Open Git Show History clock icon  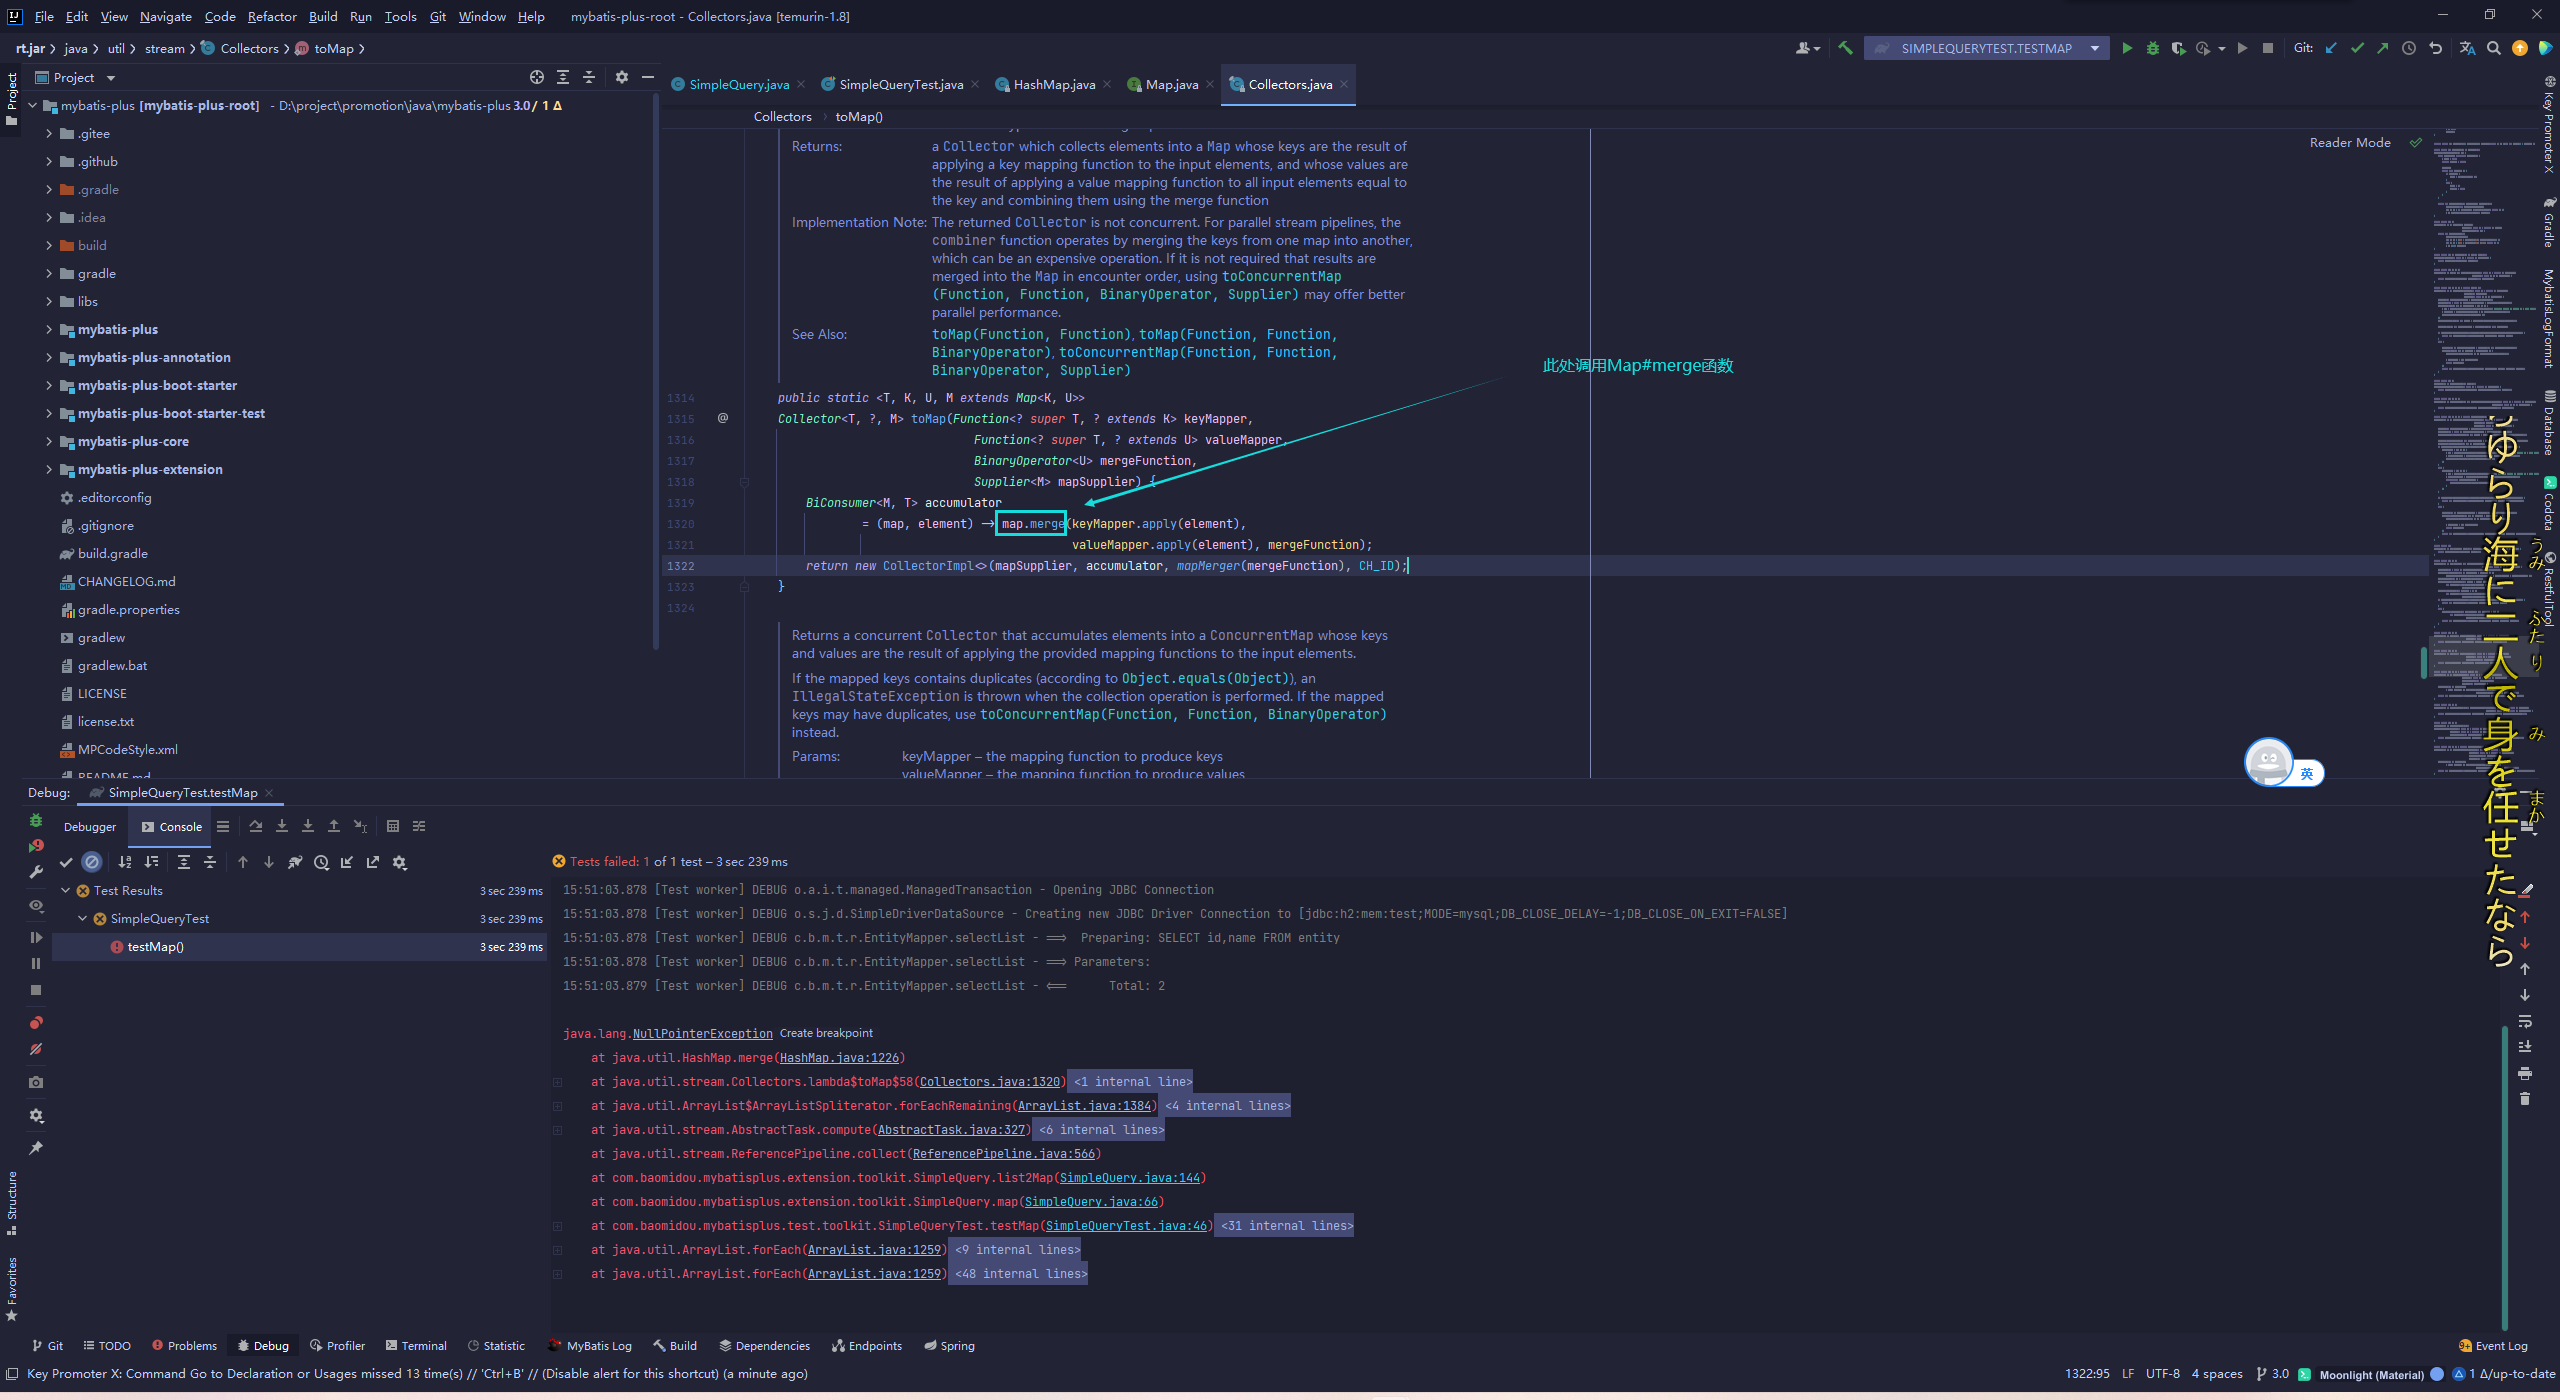click(2409, 48)
